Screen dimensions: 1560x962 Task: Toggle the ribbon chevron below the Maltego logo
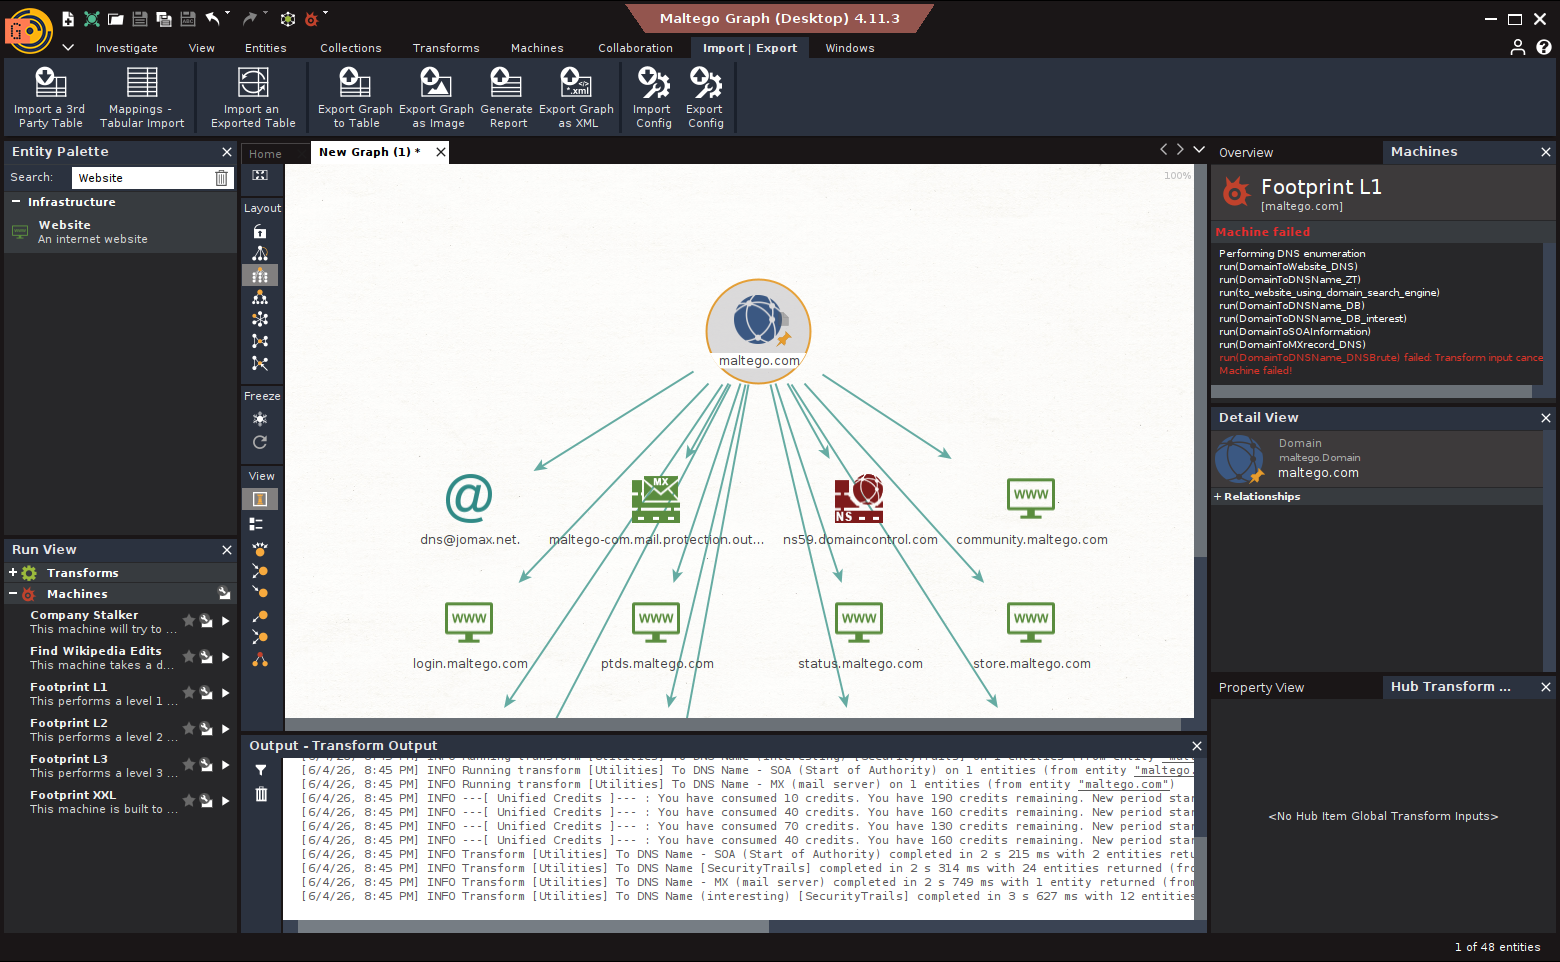(x=68, y=47)
